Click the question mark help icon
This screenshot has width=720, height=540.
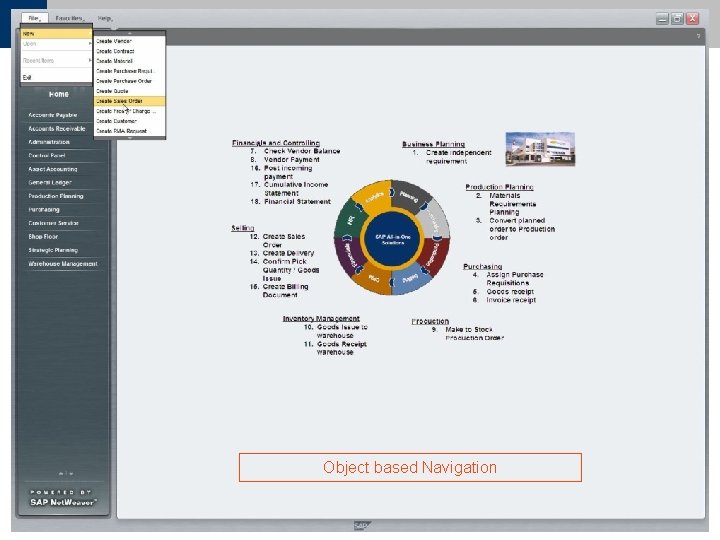698,36
